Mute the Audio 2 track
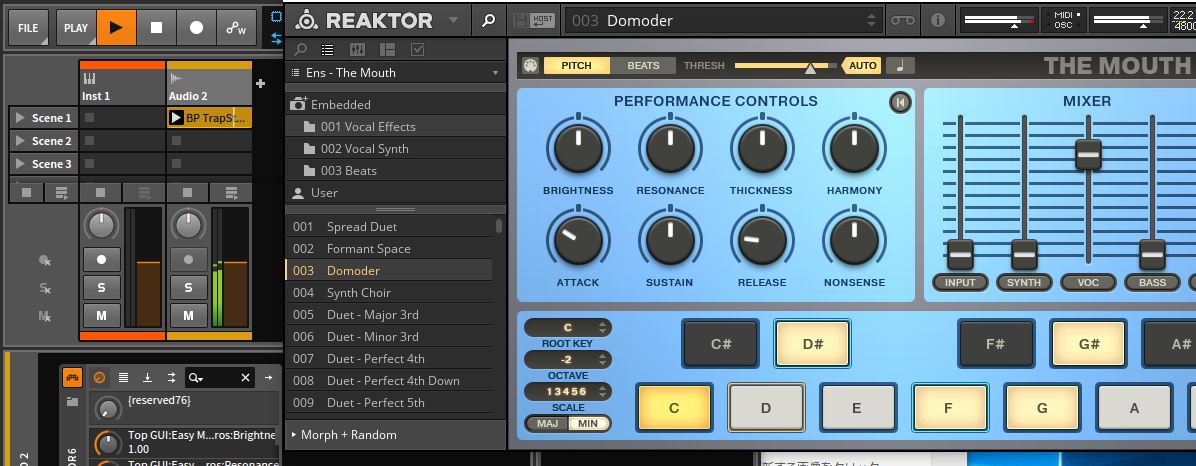Screen dimensions: 1196x466 [x=188, y=315]
